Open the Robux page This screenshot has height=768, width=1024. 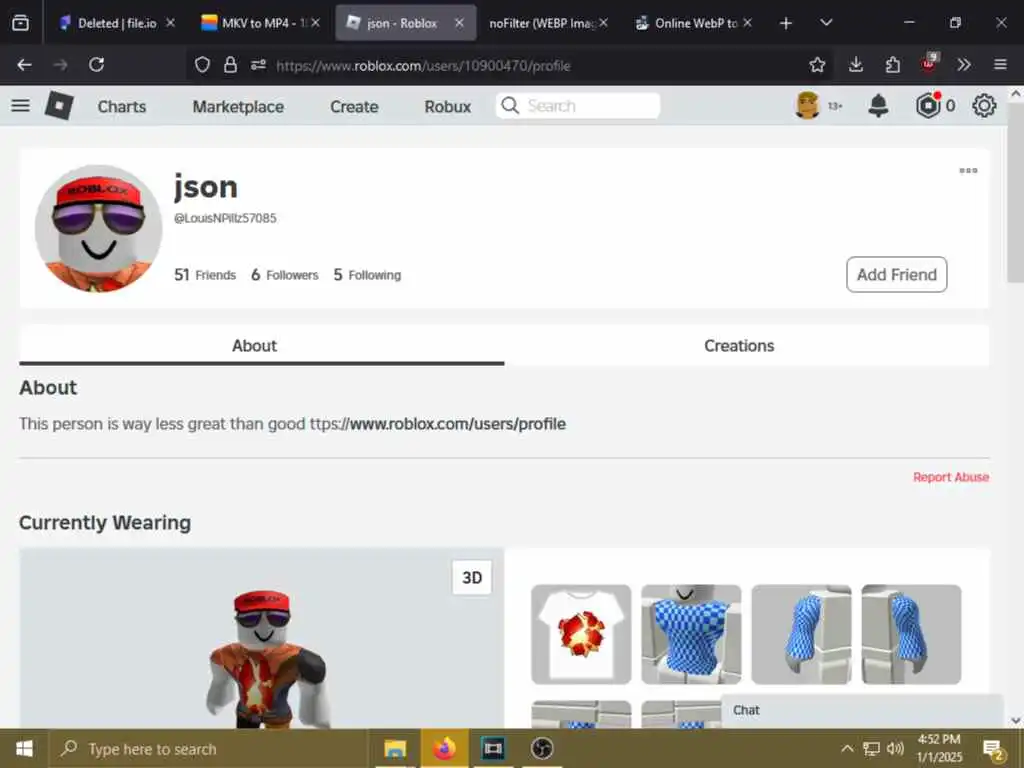(x=447, y=106)
